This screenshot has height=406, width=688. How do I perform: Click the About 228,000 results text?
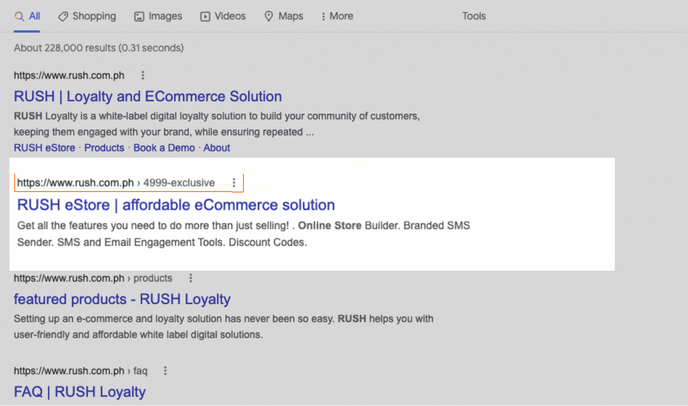tap(99, 48)
